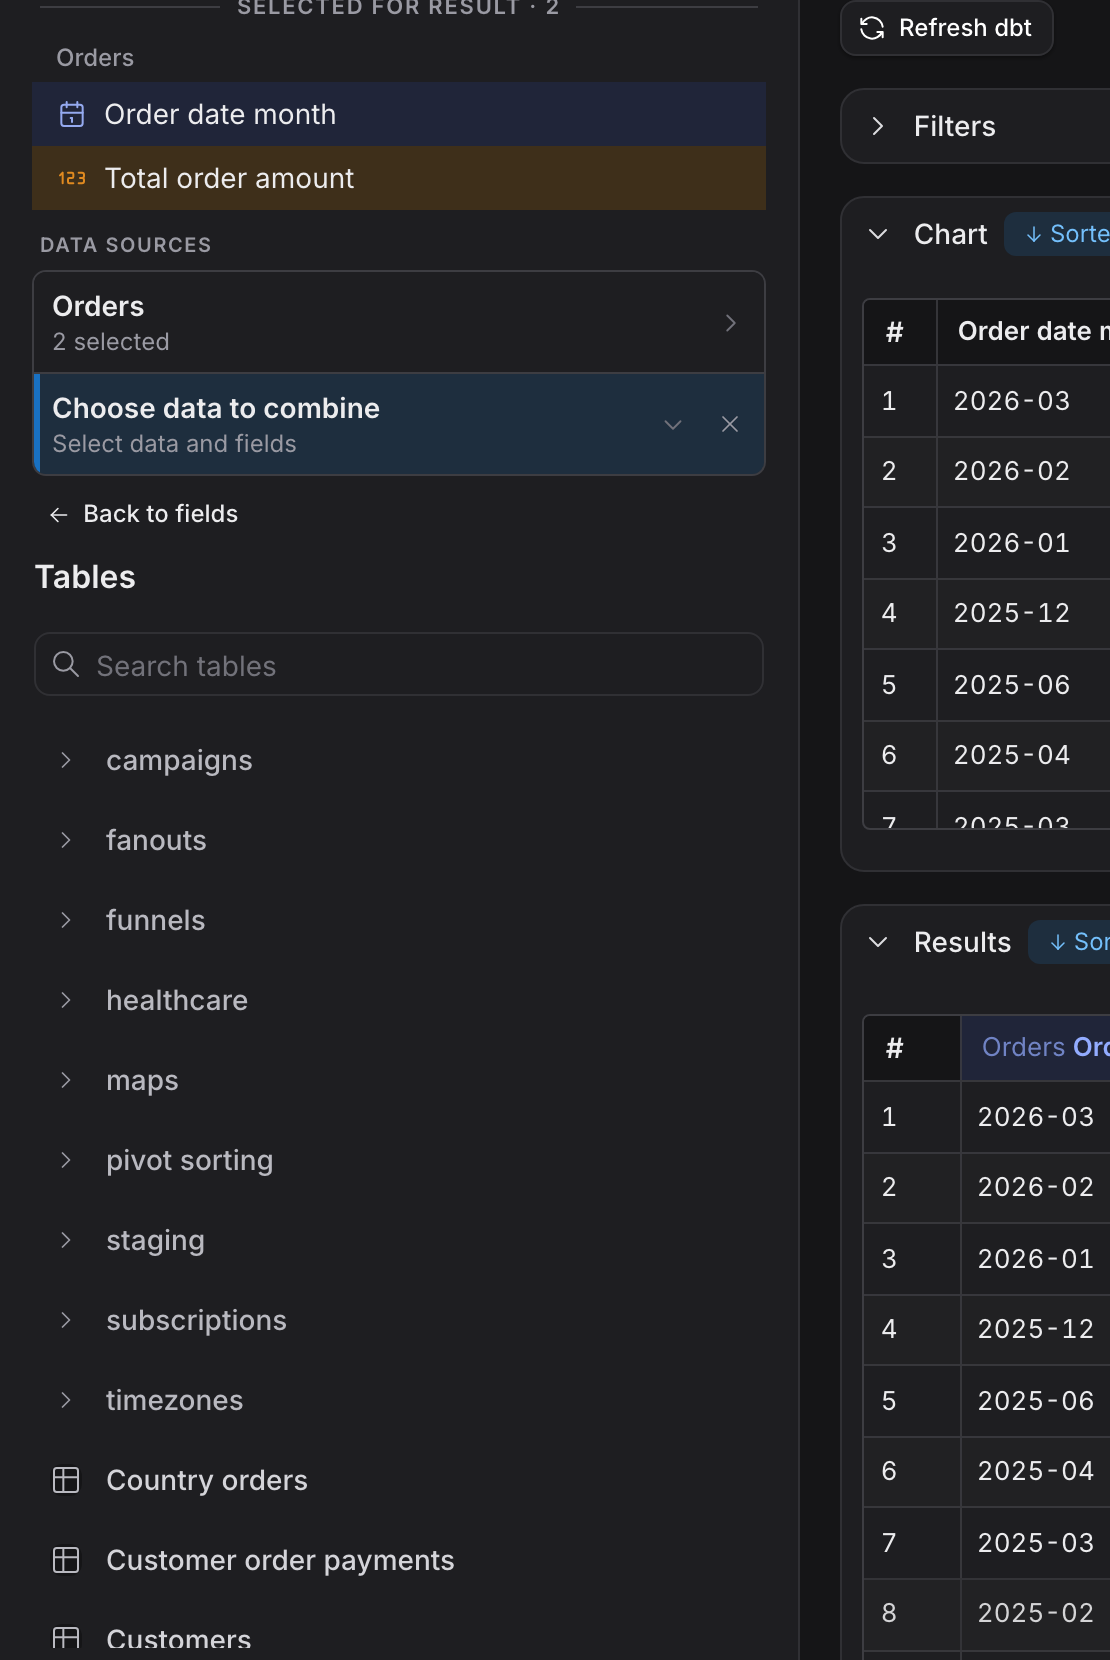Click the down arrow icon in the Results Sort badge
The height and width of the screenshot is (1660, 1110).
click(1057, 942)
